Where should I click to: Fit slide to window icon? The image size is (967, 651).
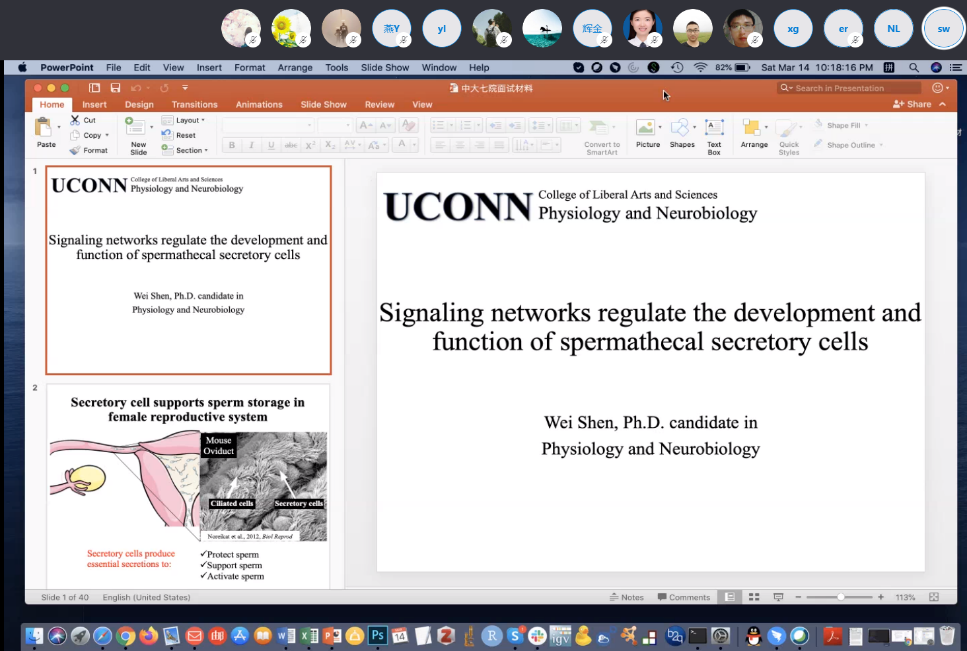(934, 597)
